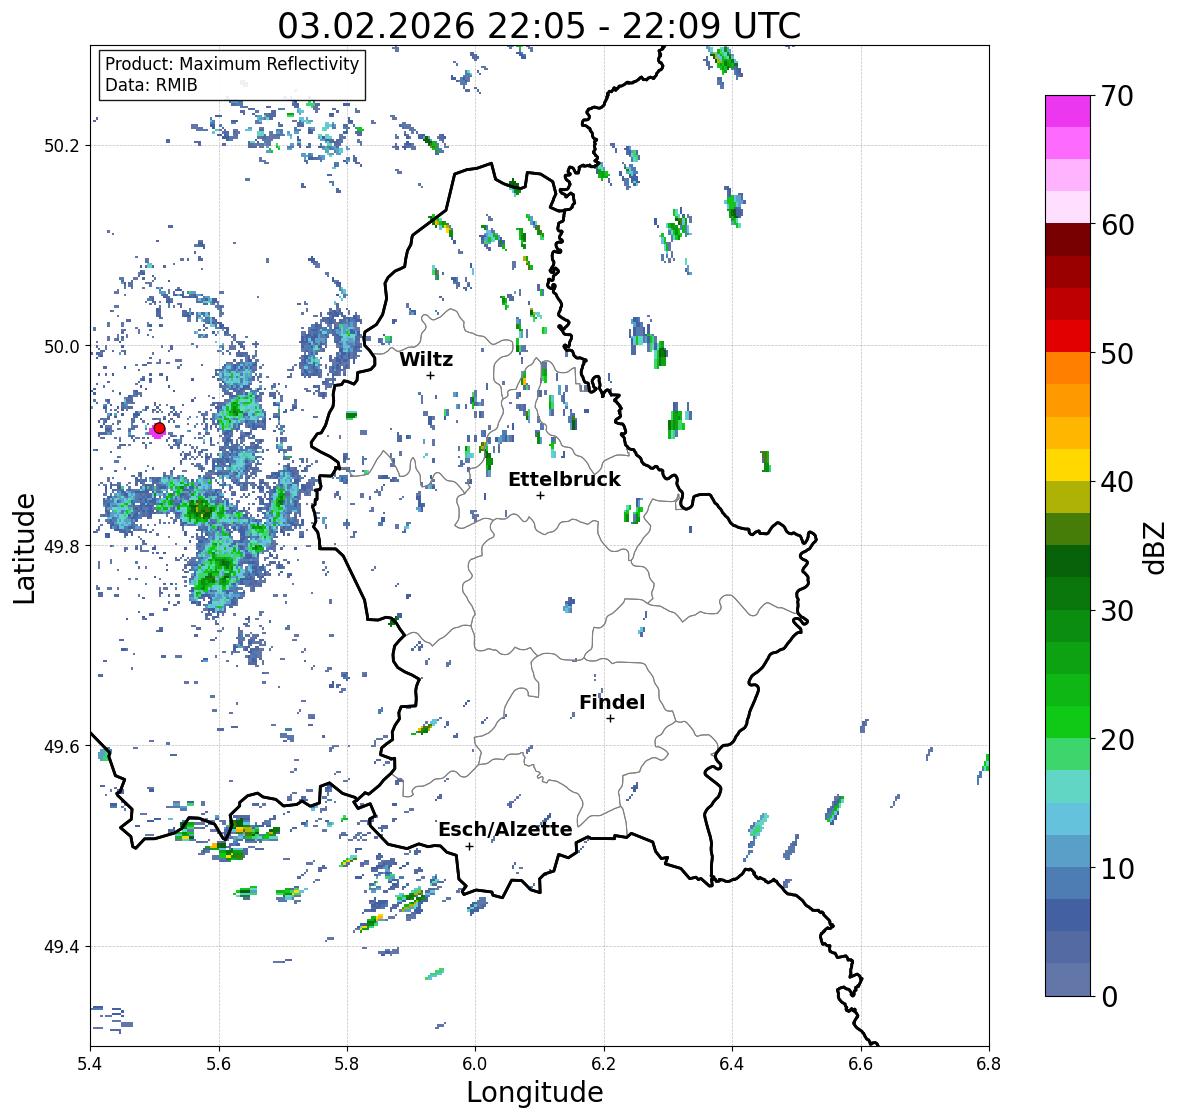Click the latitude tick label 50.0

[x=62, y=347]
